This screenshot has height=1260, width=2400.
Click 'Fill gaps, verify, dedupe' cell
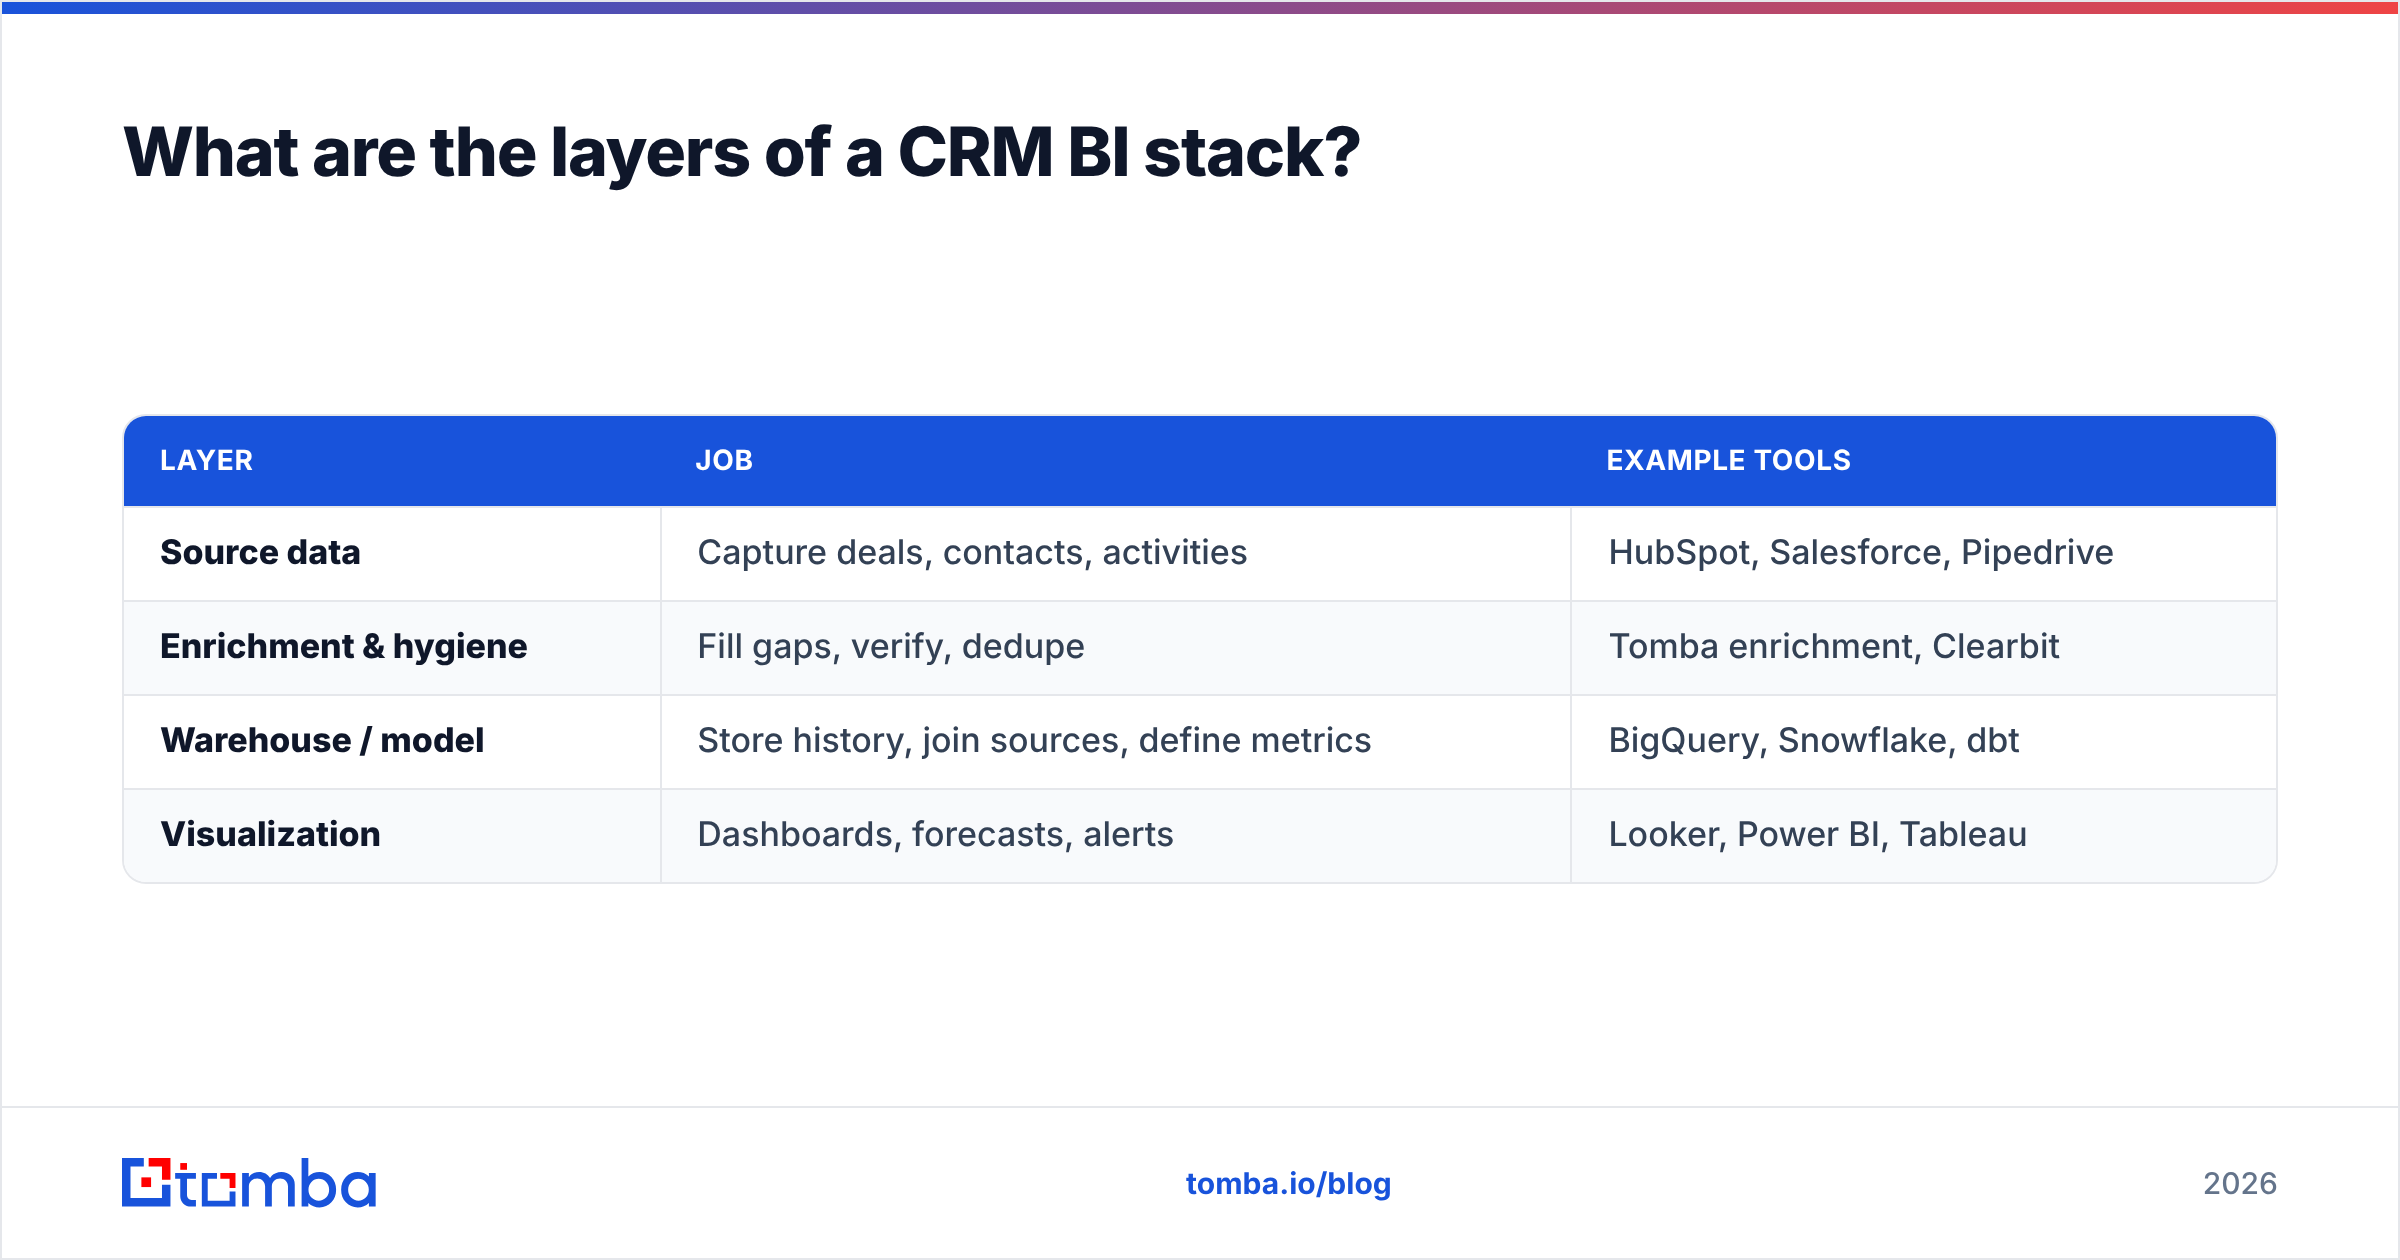(x=1116, y=647)
